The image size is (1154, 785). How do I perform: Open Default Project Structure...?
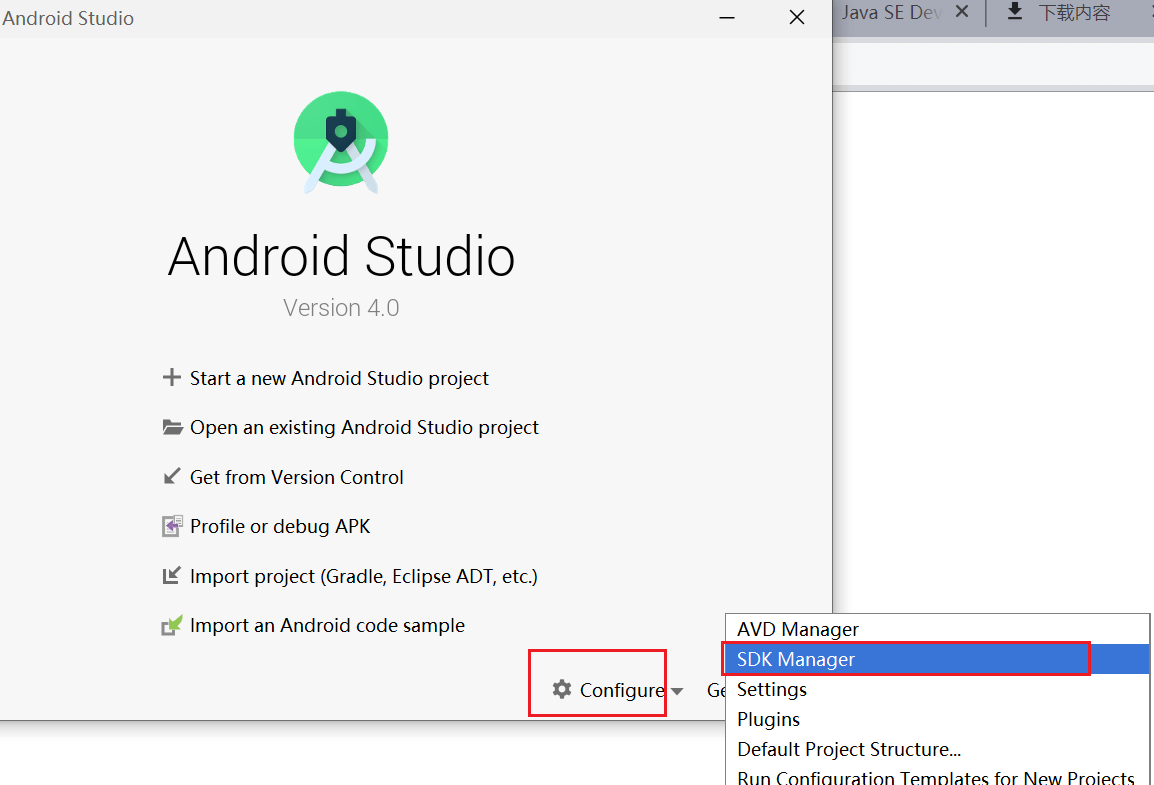click(937, 749)
